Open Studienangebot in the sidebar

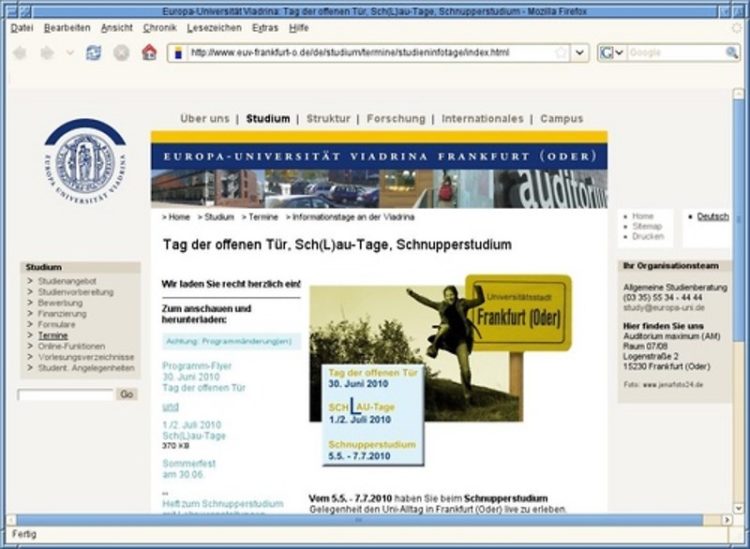(67, 281)
